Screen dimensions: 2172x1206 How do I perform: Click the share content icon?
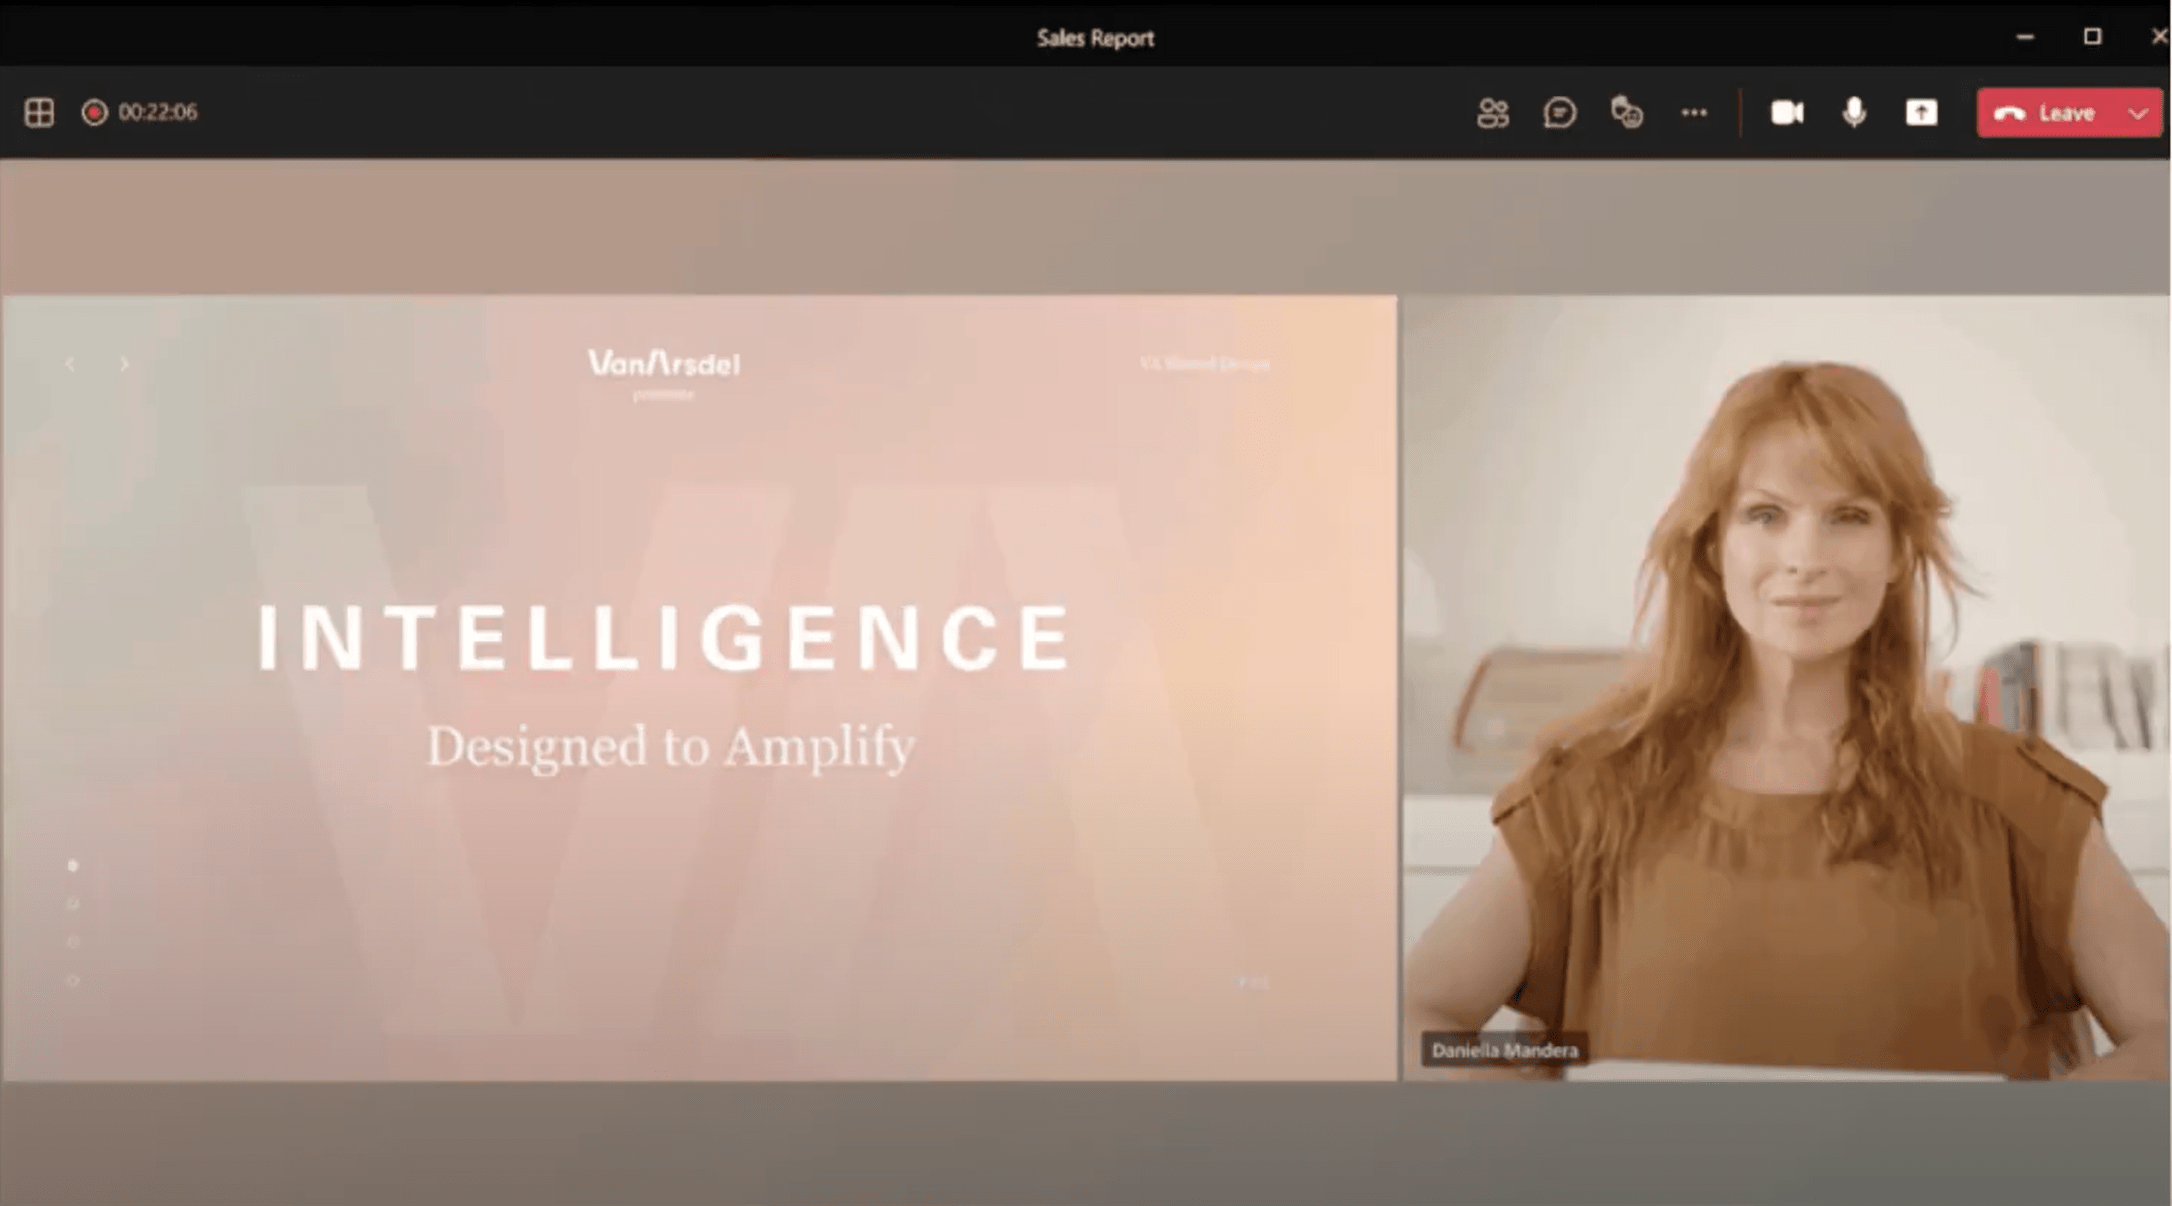click(1921, 113)
